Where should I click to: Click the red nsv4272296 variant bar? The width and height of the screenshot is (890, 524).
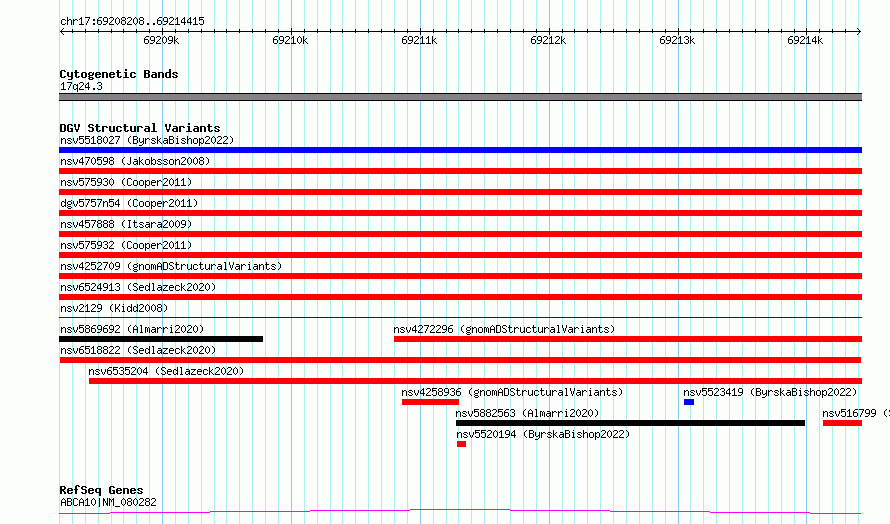[x=628, y=339]
